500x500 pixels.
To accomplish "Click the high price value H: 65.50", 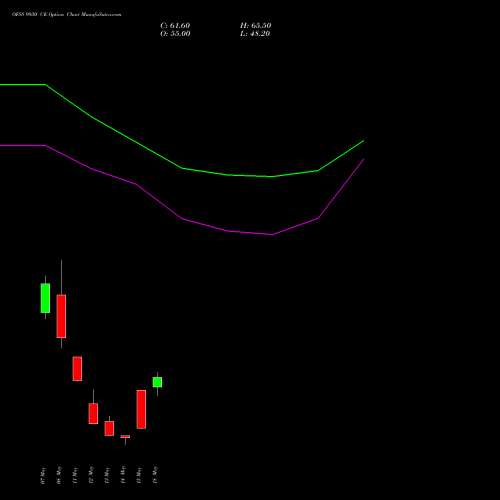I will tap(255, 26).
